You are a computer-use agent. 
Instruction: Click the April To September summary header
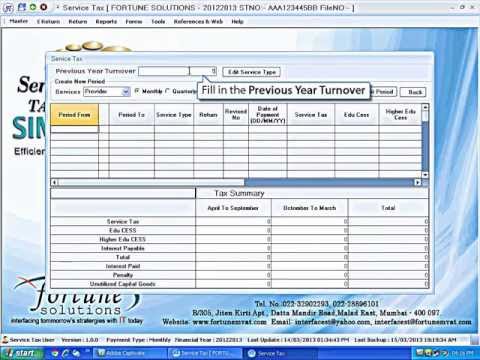(233, 208)
